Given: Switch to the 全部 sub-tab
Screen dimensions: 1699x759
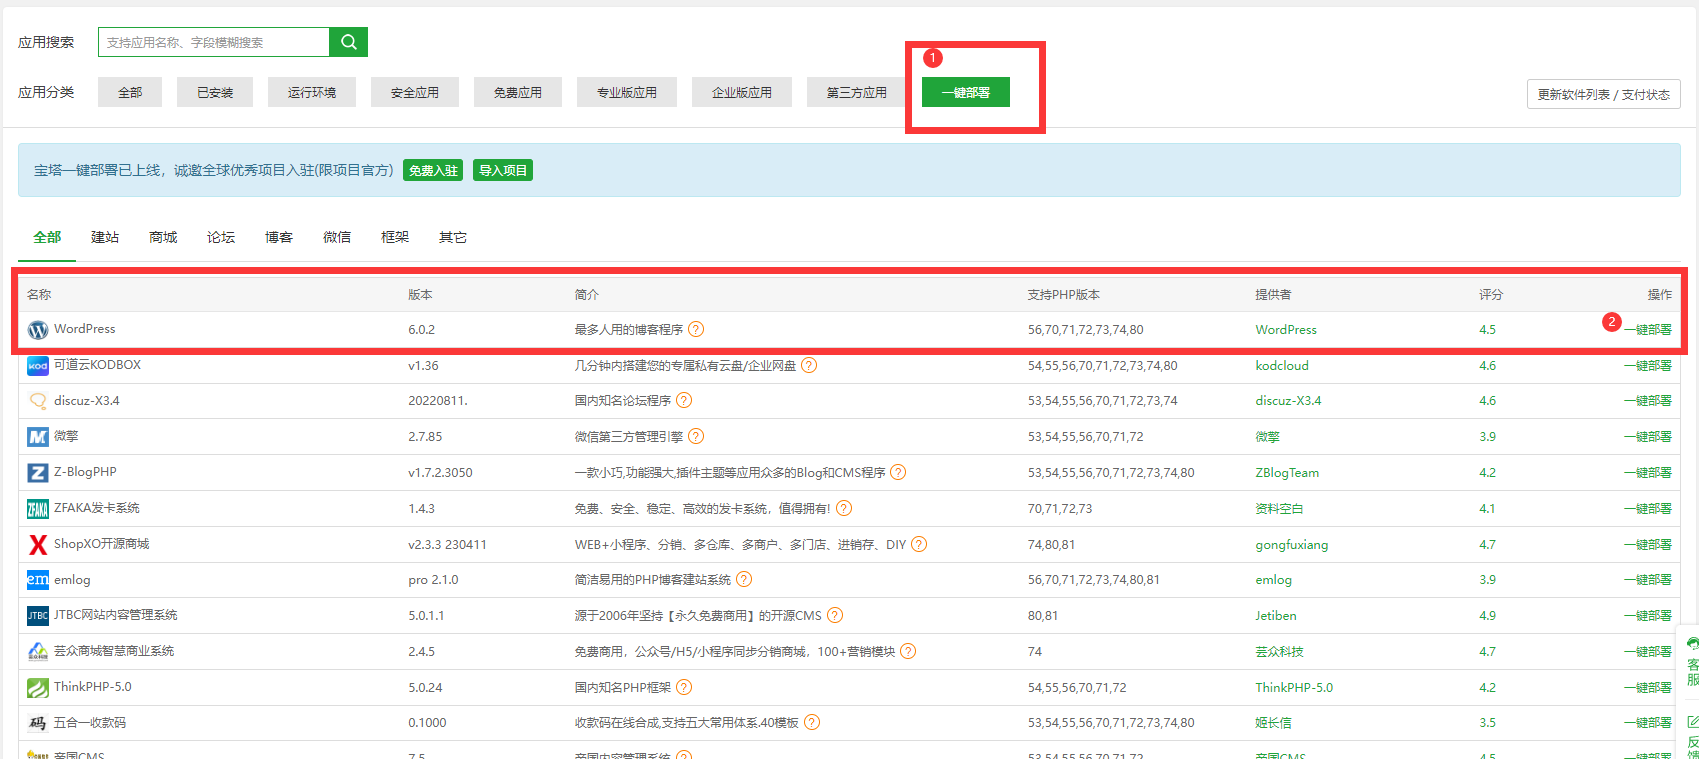Looking at the screenshot, I should (x=47, y=237).
